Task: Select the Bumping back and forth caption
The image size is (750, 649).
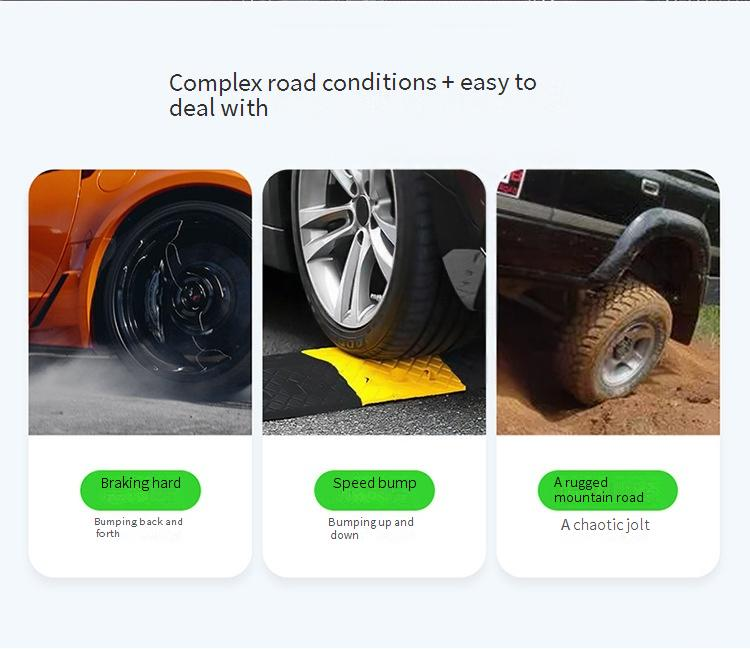Action: pos(138,528)
